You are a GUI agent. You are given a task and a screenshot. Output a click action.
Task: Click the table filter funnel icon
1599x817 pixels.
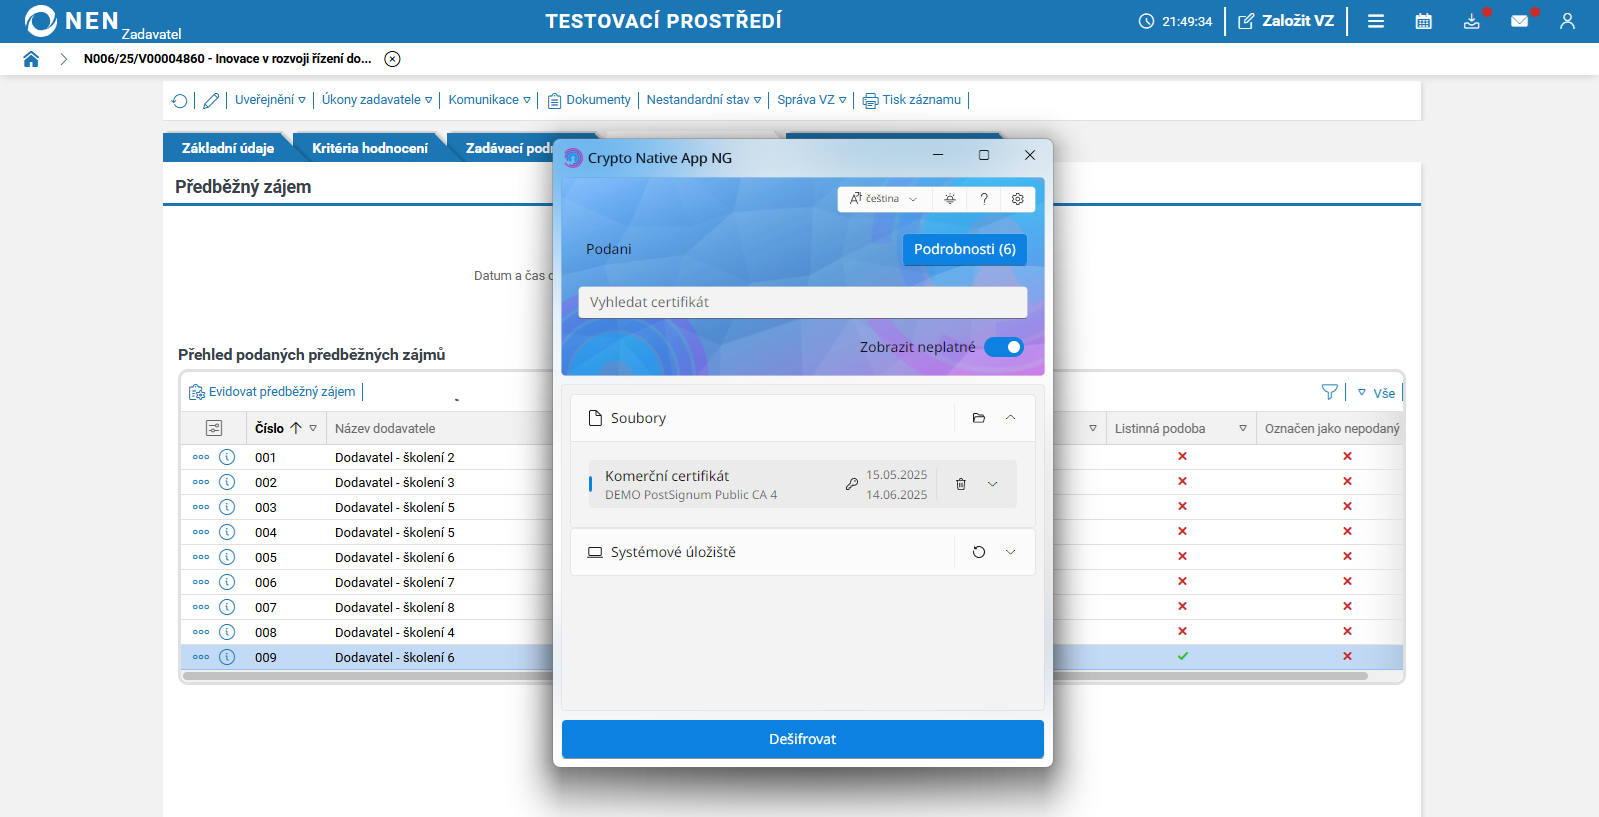pyautogui.click(x=1329, y=392)
